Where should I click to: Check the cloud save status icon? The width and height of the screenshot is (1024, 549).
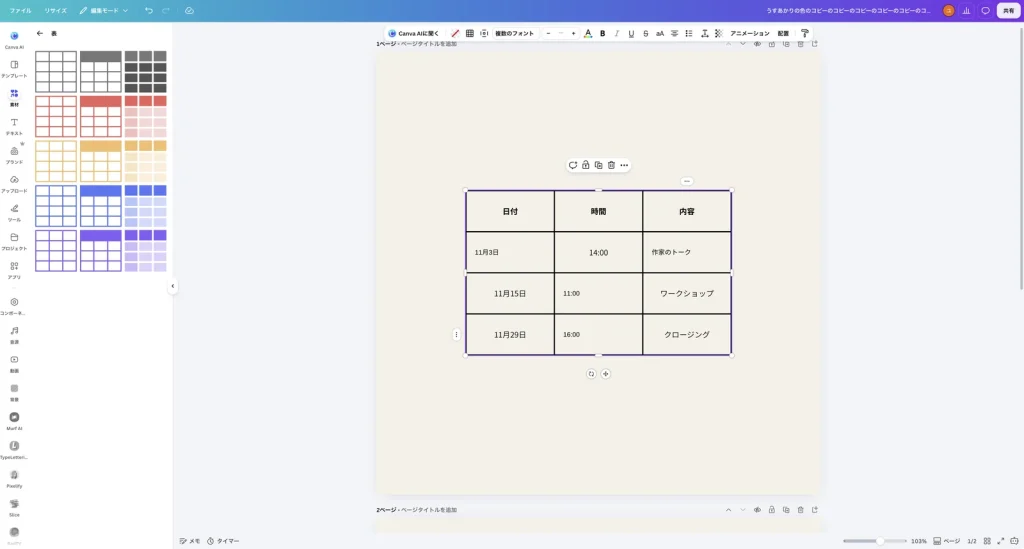189,10
